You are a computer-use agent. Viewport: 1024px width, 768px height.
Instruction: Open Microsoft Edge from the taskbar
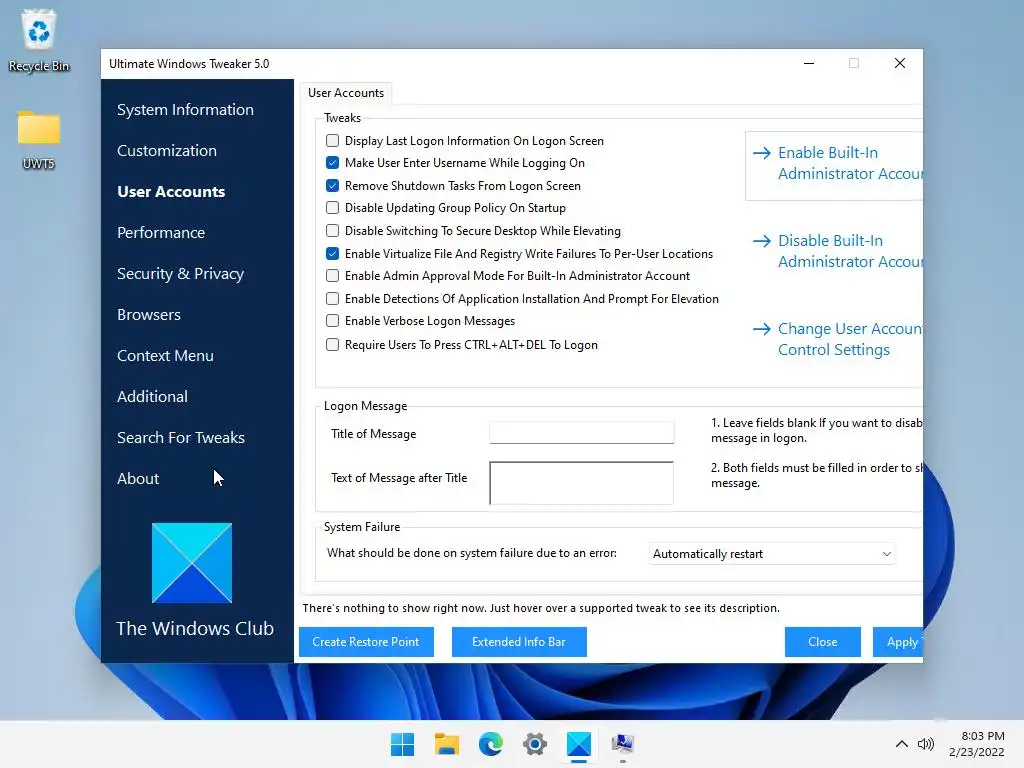[x=490, y=744]
